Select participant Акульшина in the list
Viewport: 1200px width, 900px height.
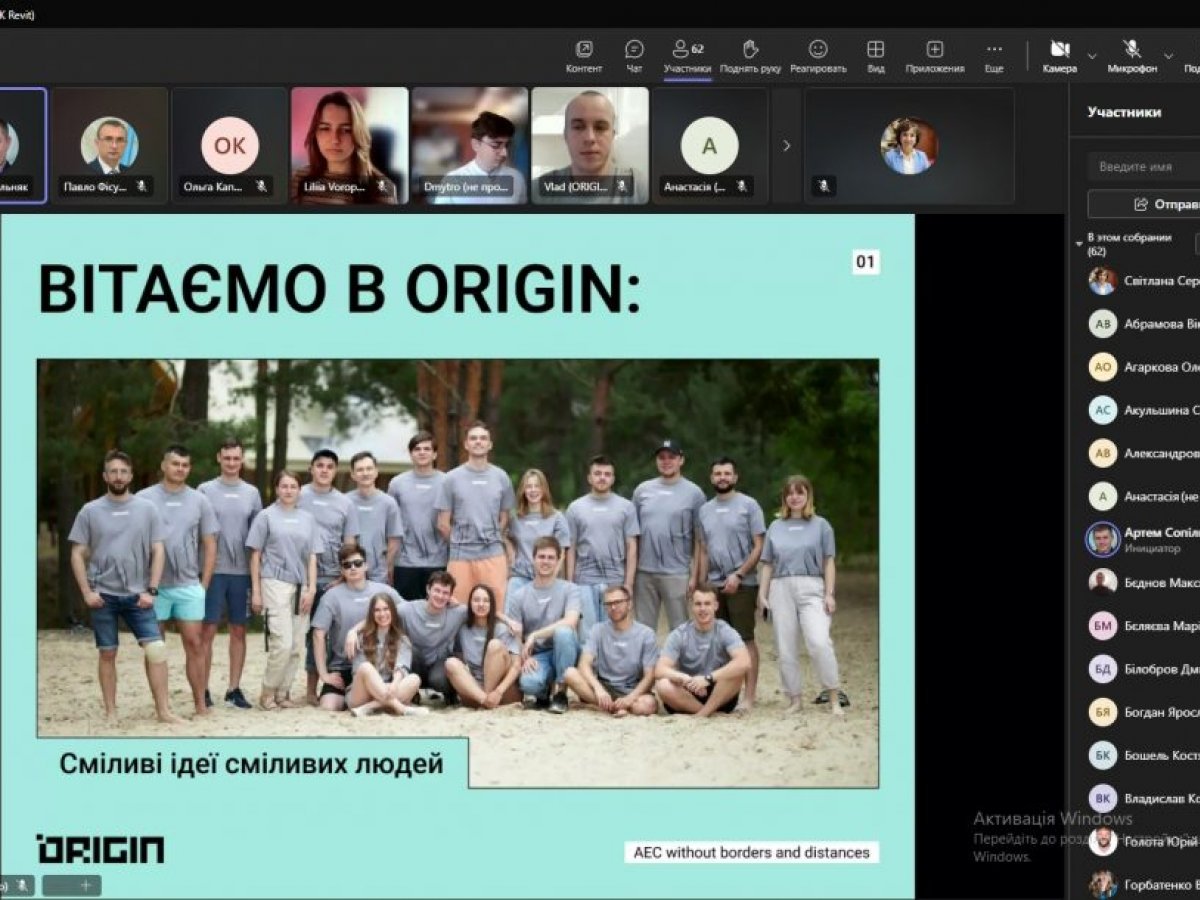coord(1143,410)
